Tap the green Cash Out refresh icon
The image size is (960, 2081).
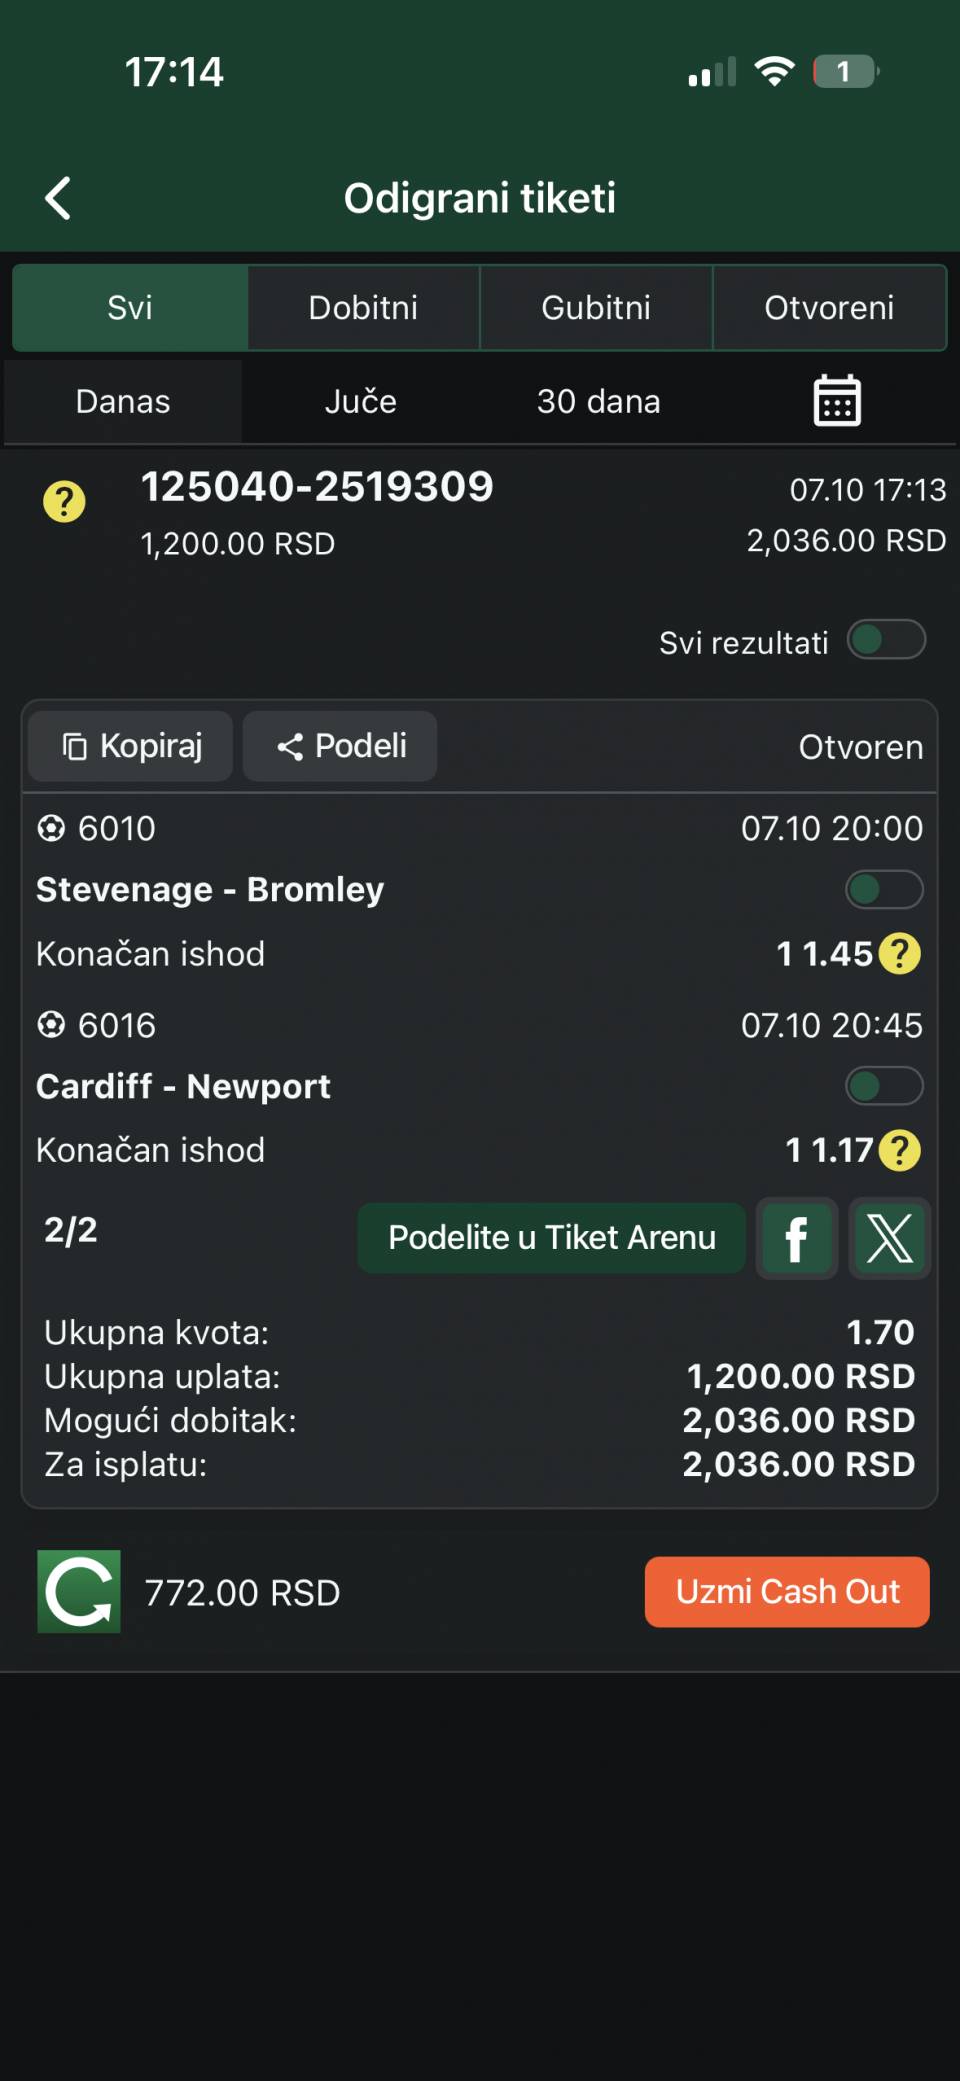pyautogui.click(x=79, y=1591)
